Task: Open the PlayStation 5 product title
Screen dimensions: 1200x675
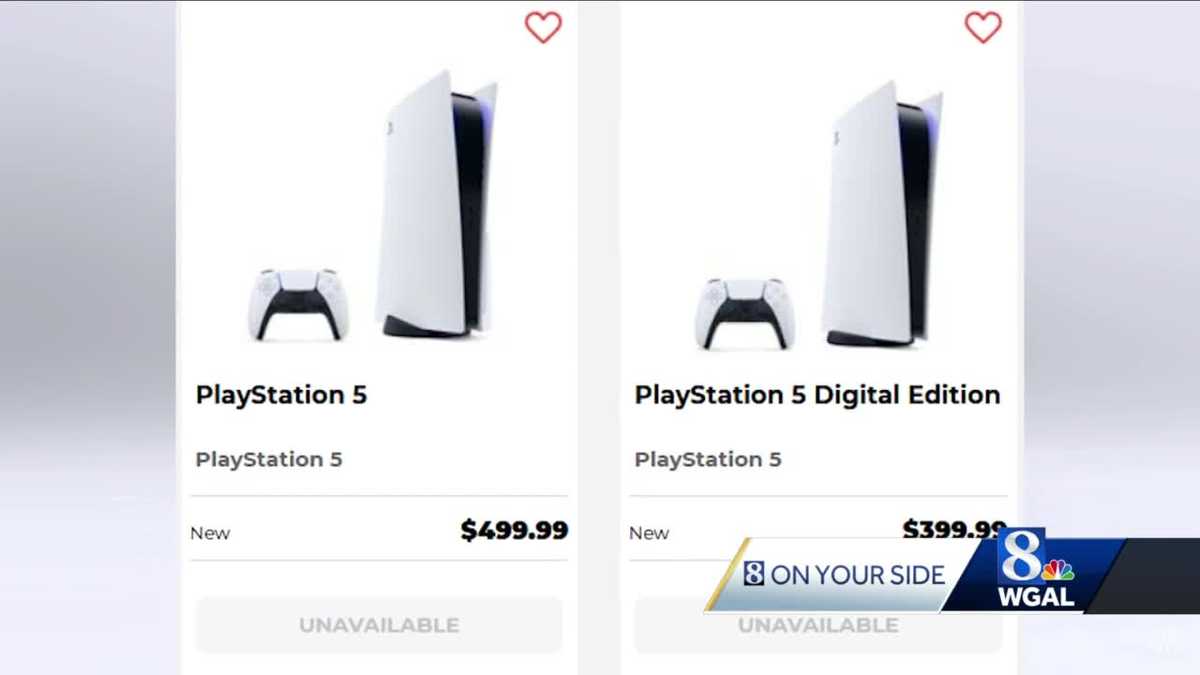Action: pos(281,394)
